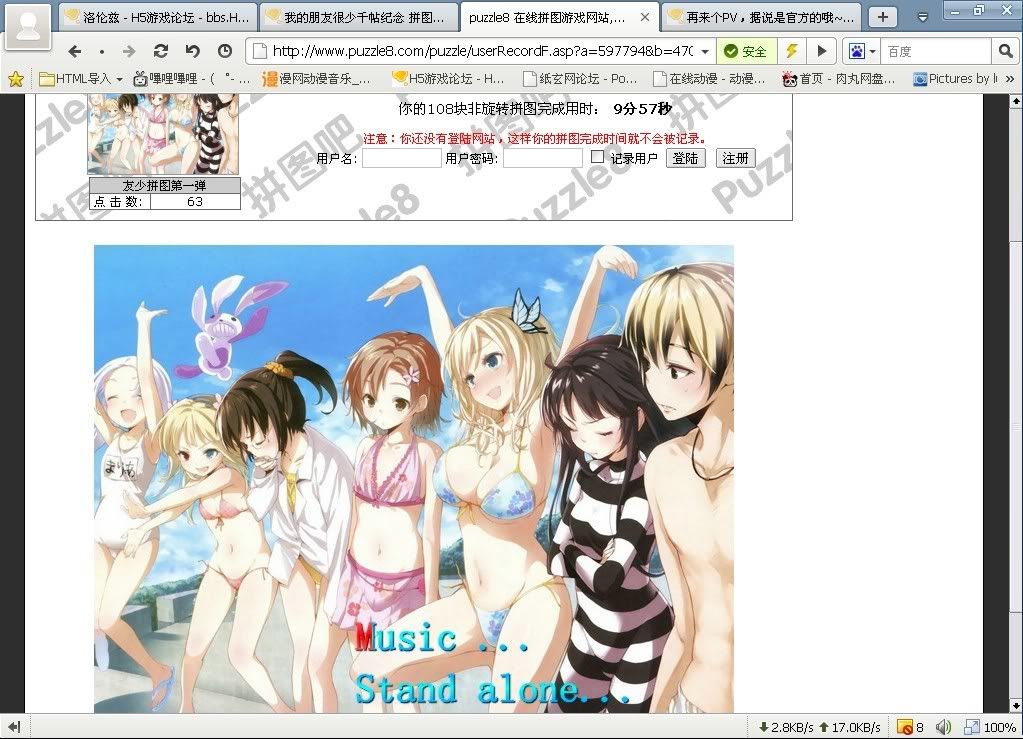Open browsing history via the clock icon
The image size is (1023, 739).
[225, 51]
